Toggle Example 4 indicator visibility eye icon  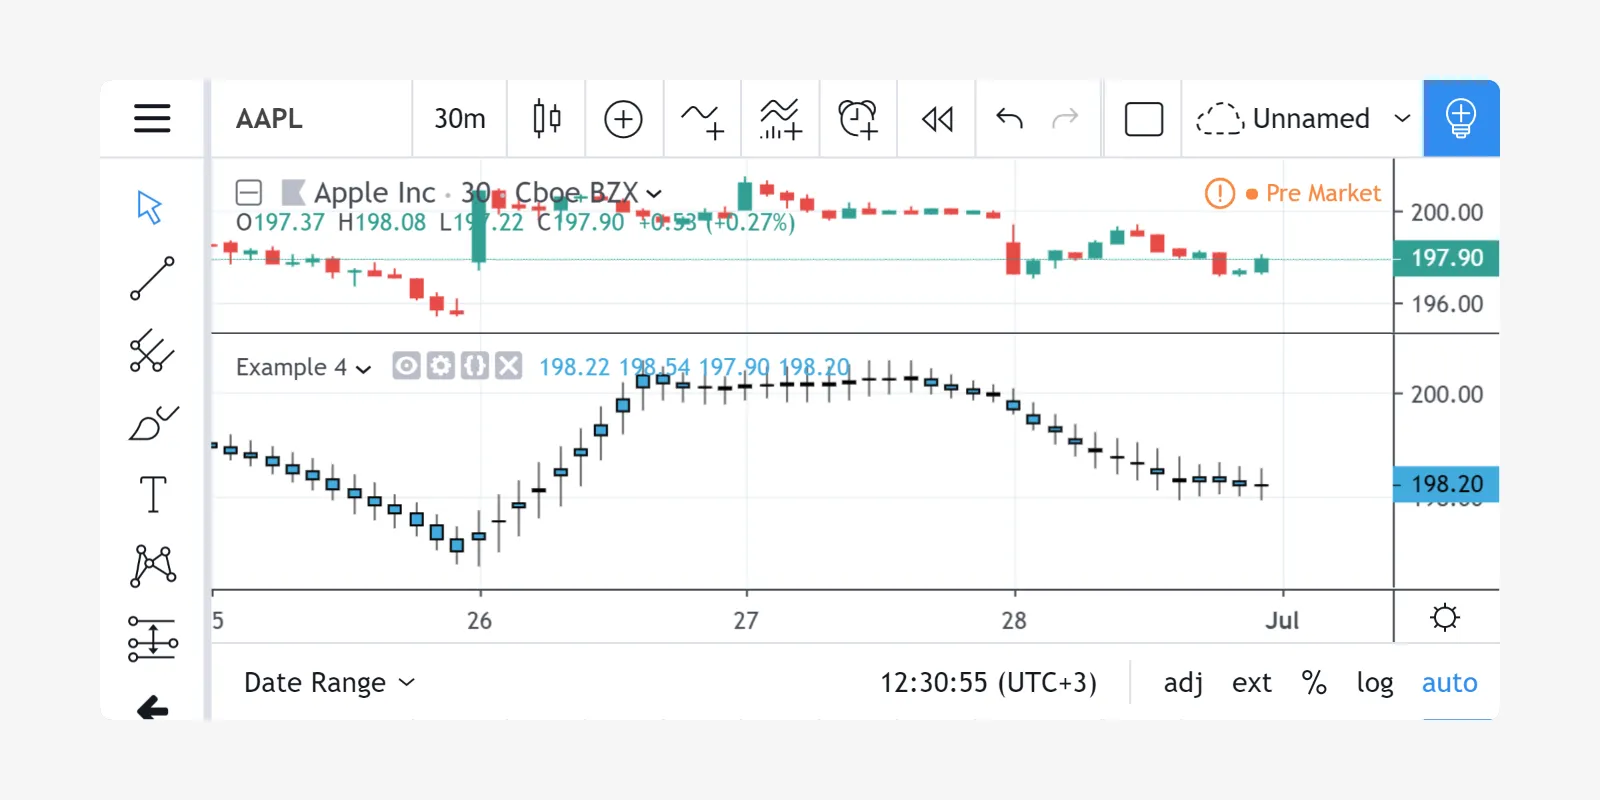(406, 366)
